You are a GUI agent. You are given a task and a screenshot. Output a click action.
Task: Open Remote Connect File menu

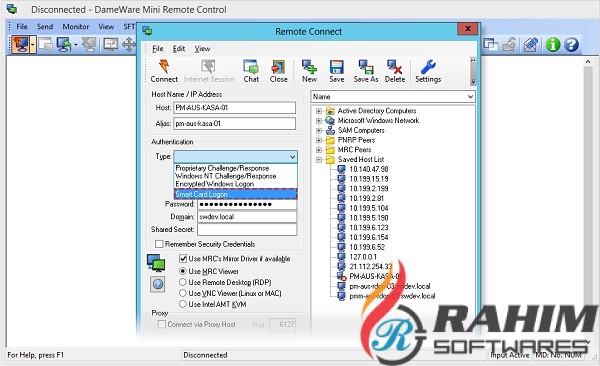coord(157,49)
